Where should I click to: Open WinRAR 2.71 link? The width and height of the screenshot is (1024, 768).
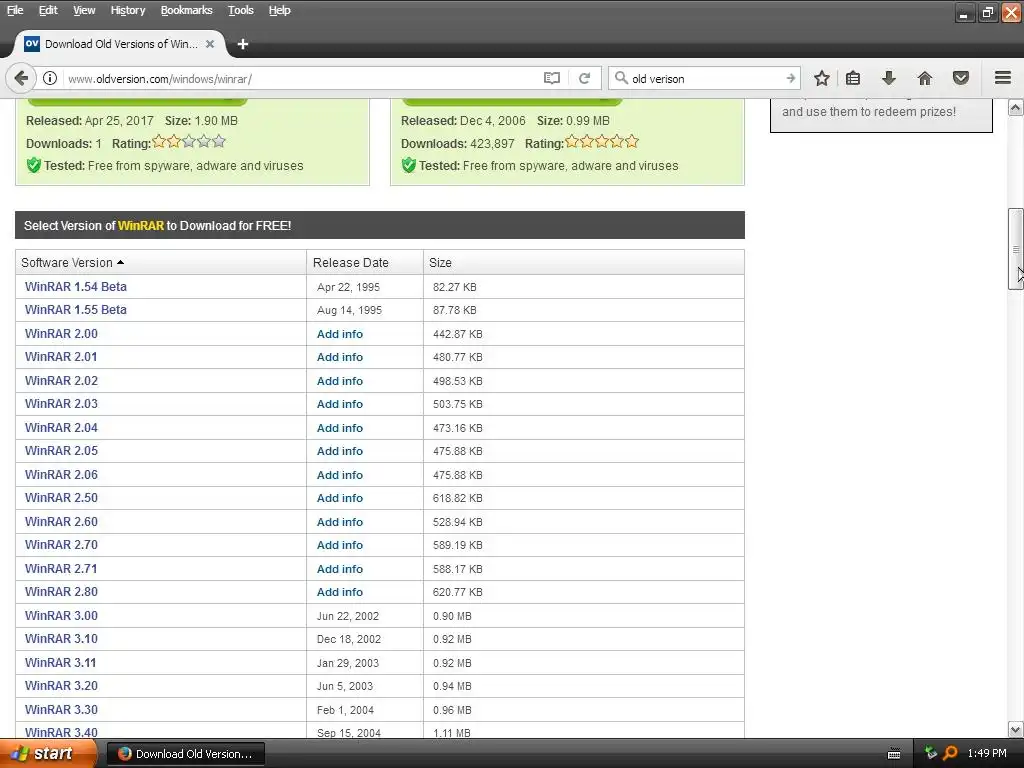pos(61,568)
